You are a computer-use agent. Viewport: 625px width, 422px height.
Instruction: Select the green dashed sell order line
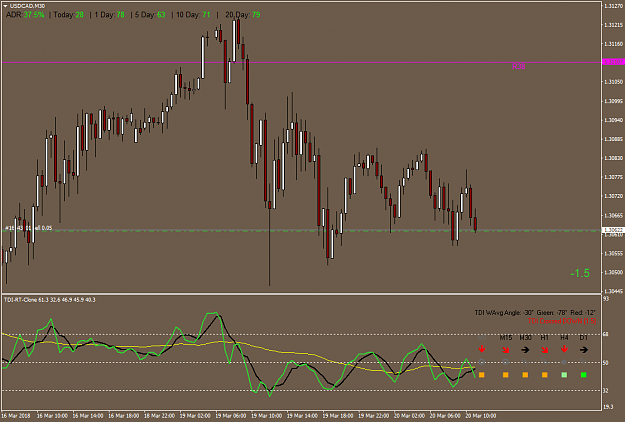[x=301, y=230]
